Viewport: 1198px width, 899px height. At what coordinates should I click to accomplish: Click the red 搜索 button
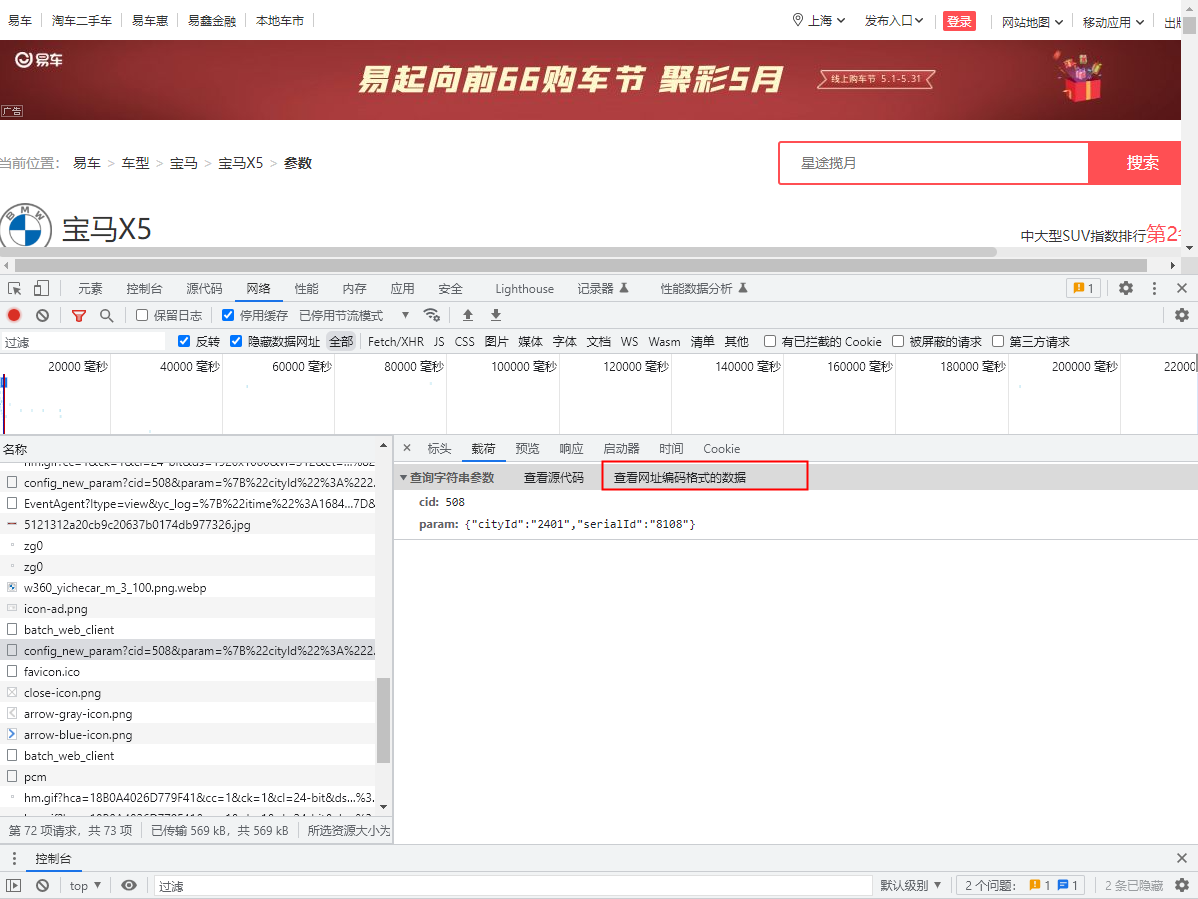pyautogui.click(x=1135, y=163)
